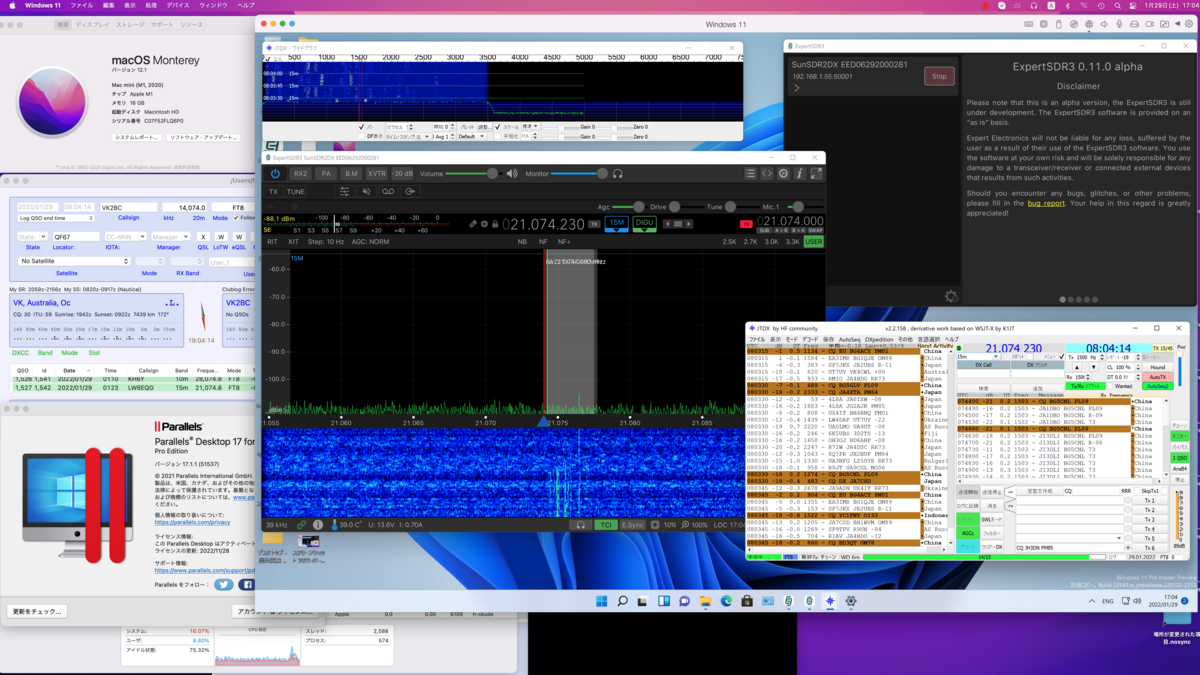This screenshot has height=675, width=1200.
Task: Open the ファイル menu in JTDX
Action: (757, 339)
